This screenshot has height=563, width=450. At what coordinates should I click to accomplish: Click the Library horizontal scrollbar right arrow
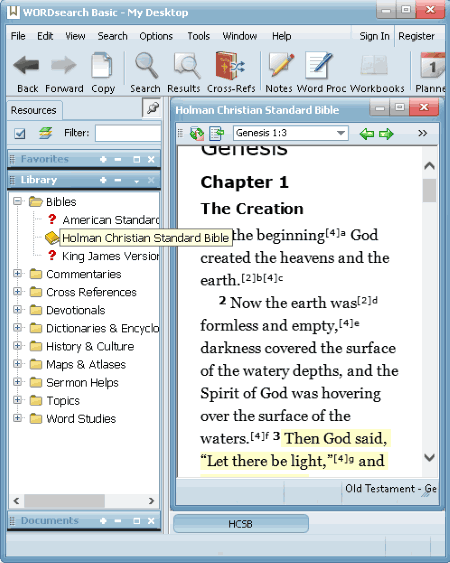[x=151, y=501]
